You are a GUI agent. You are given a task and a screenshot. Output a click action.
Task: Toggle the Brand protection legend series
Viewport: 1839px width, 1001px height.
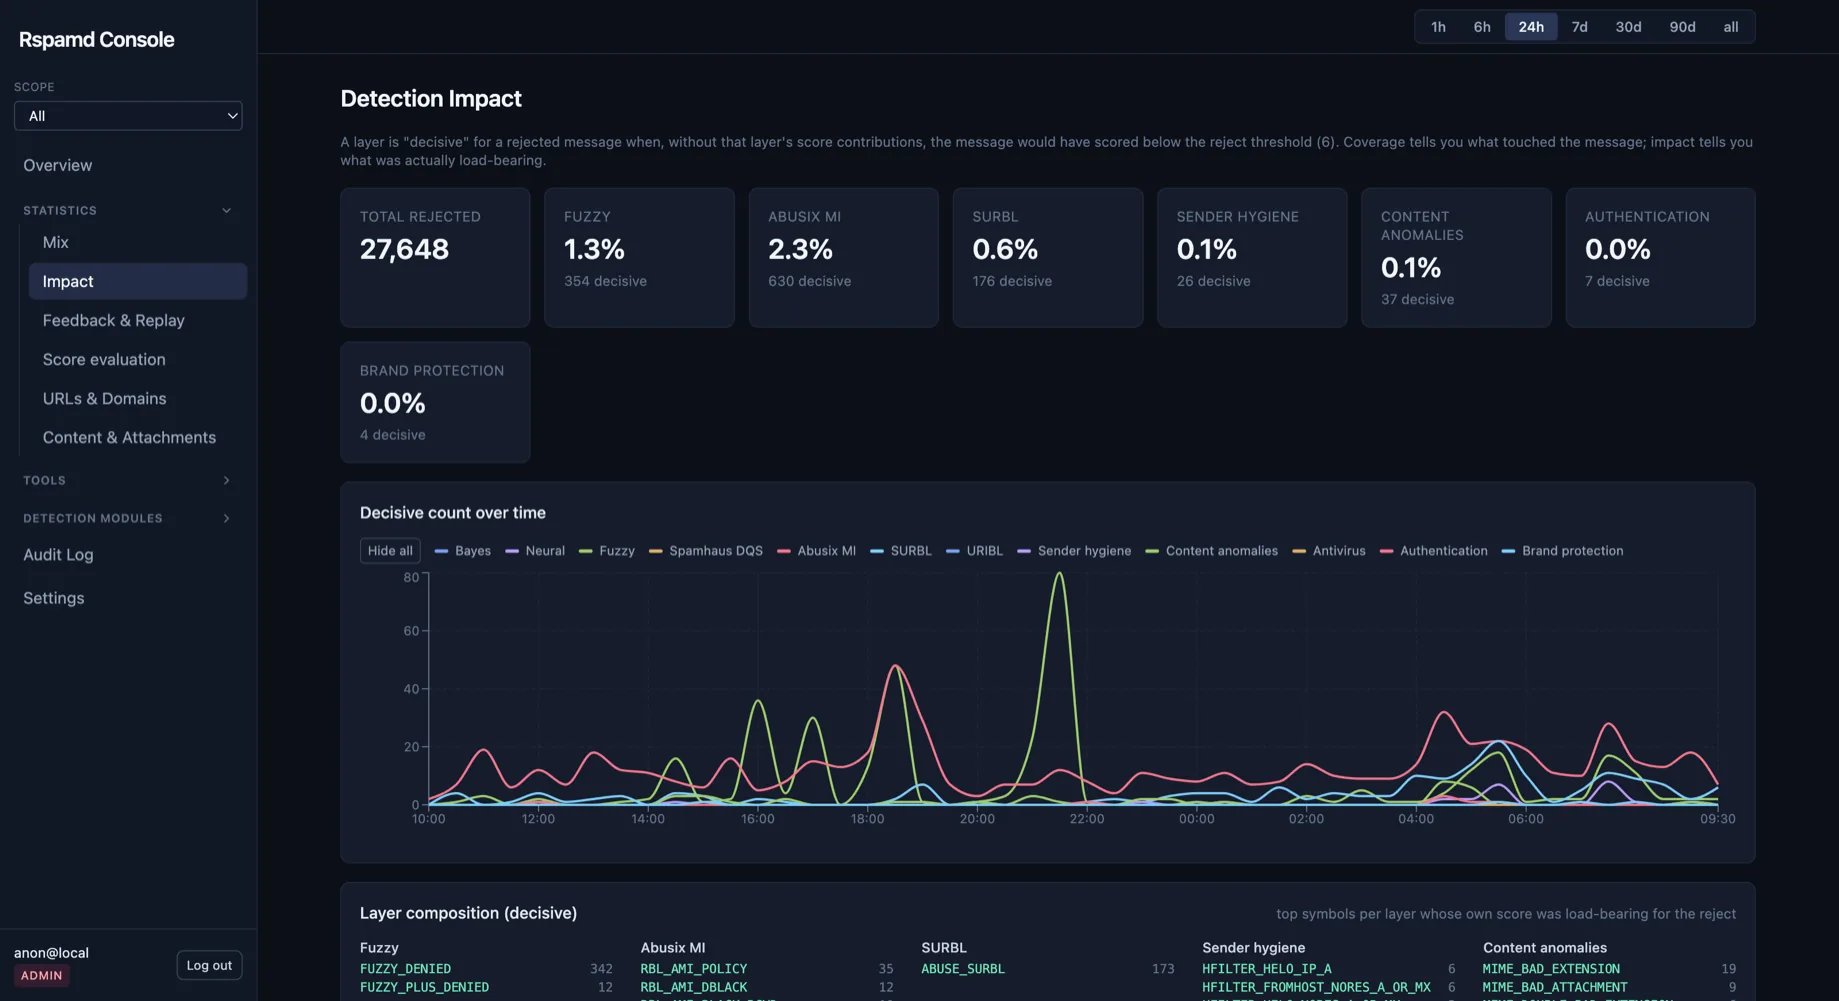tap(1563, 551)
